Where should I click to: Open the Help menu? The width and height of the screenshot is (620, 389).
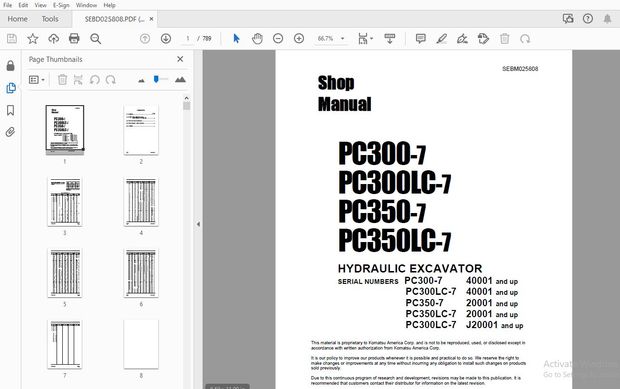(110, 5)
